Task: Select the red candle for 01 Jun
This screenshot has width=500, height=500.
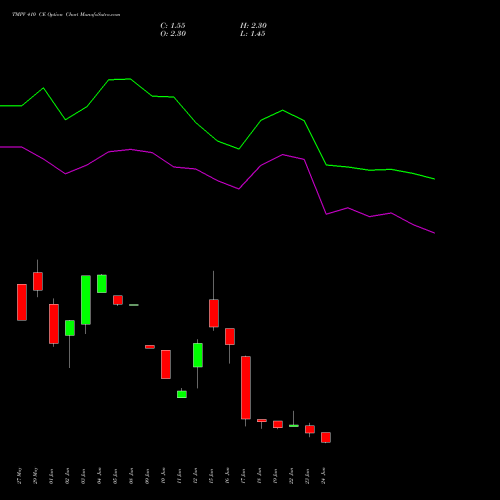Action: [x=54, y=324]
